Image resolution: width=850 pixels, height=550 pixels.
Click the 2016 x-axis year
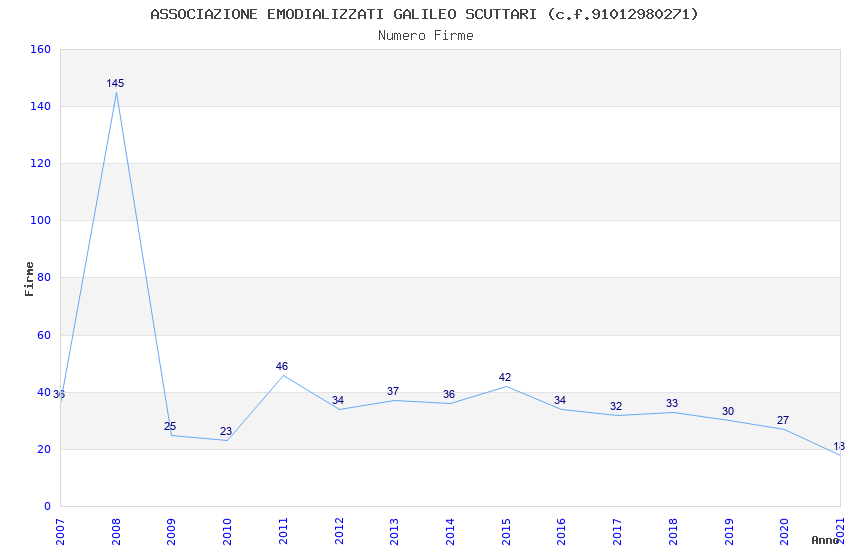click(x=562, y=531)
